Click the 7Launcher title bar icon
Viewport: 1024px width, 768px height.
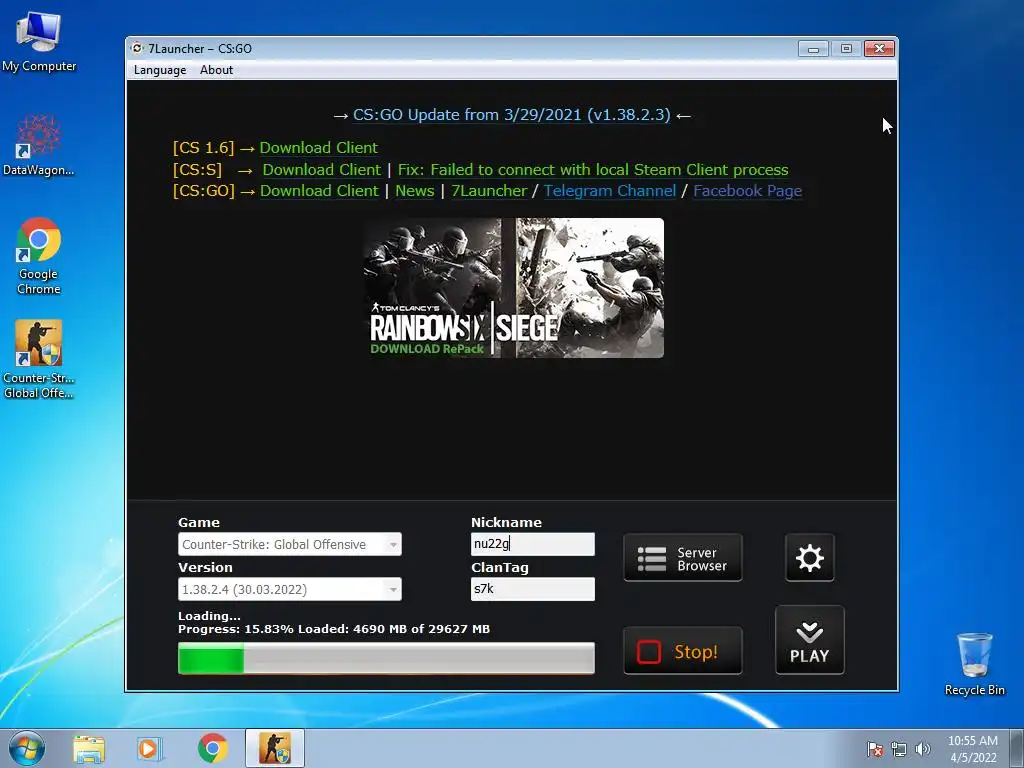pyautogui.click(x=137, y=48)
